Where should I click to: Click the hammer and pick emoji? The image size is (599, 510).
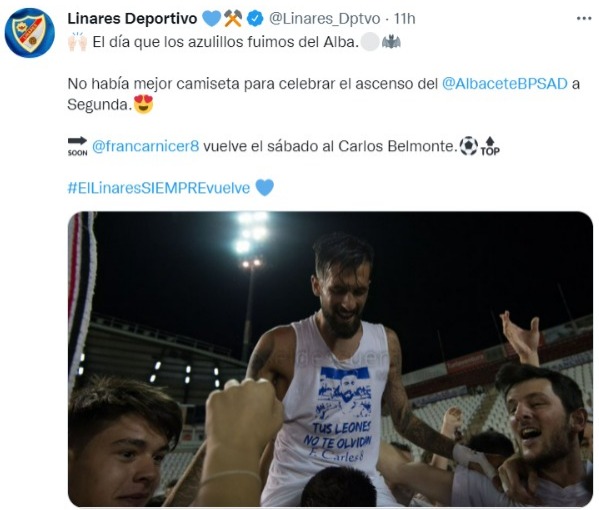click(x=233, y=18)
